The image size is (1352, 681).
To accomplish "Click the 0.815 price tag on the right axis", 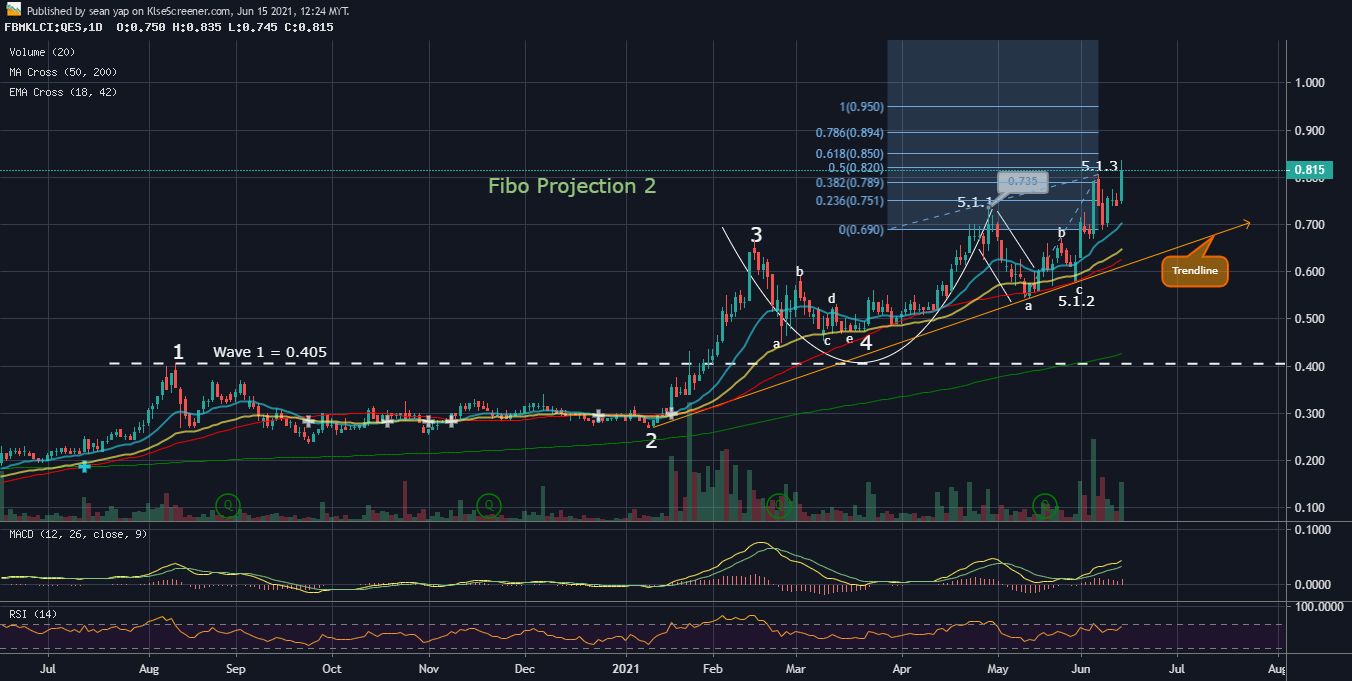I will (1308, 169).
